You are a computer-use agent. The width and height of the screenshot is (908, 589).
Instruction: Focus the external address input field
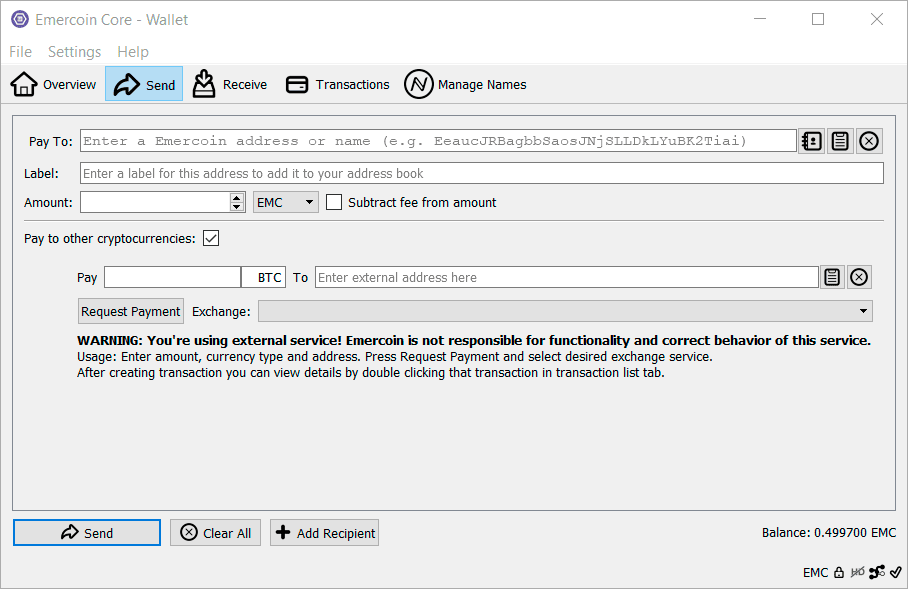(566, 277)
